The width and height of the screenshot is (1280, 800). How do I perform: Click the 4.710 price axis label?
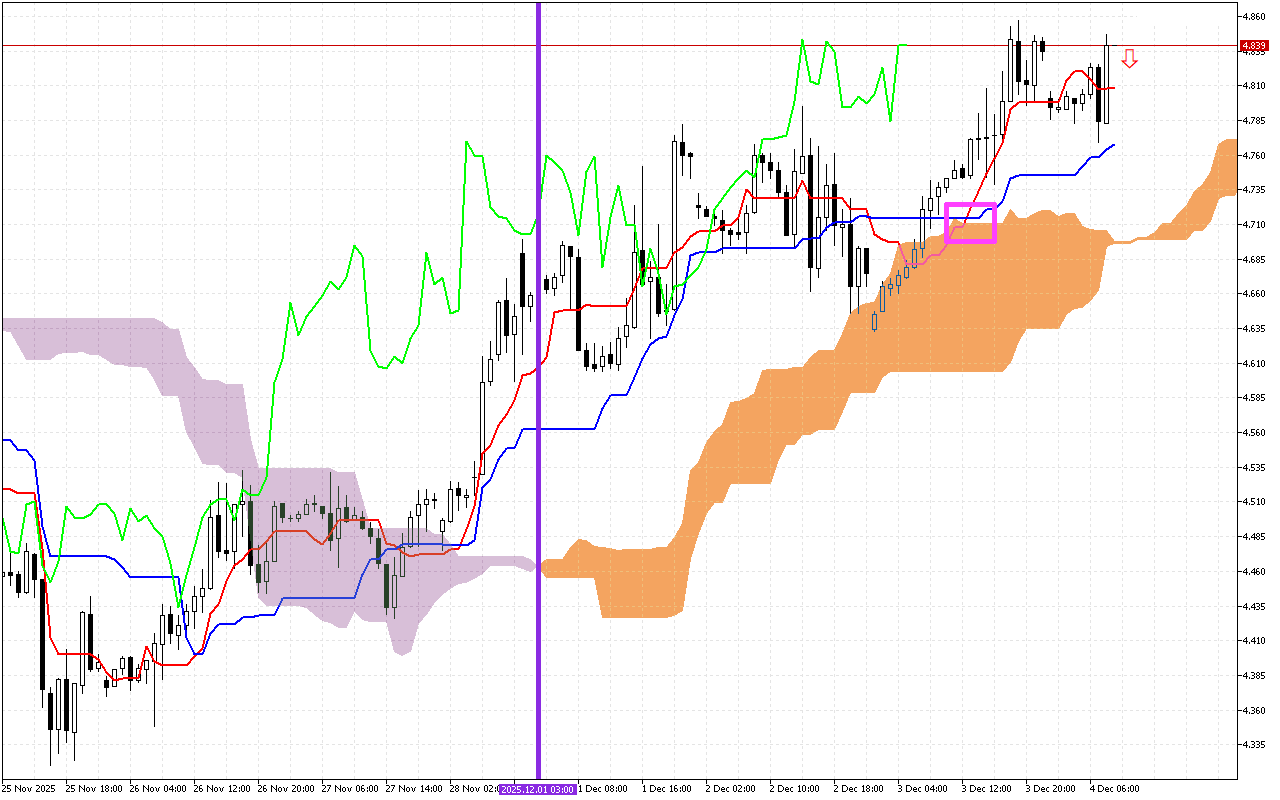[x=1253, y=225]
